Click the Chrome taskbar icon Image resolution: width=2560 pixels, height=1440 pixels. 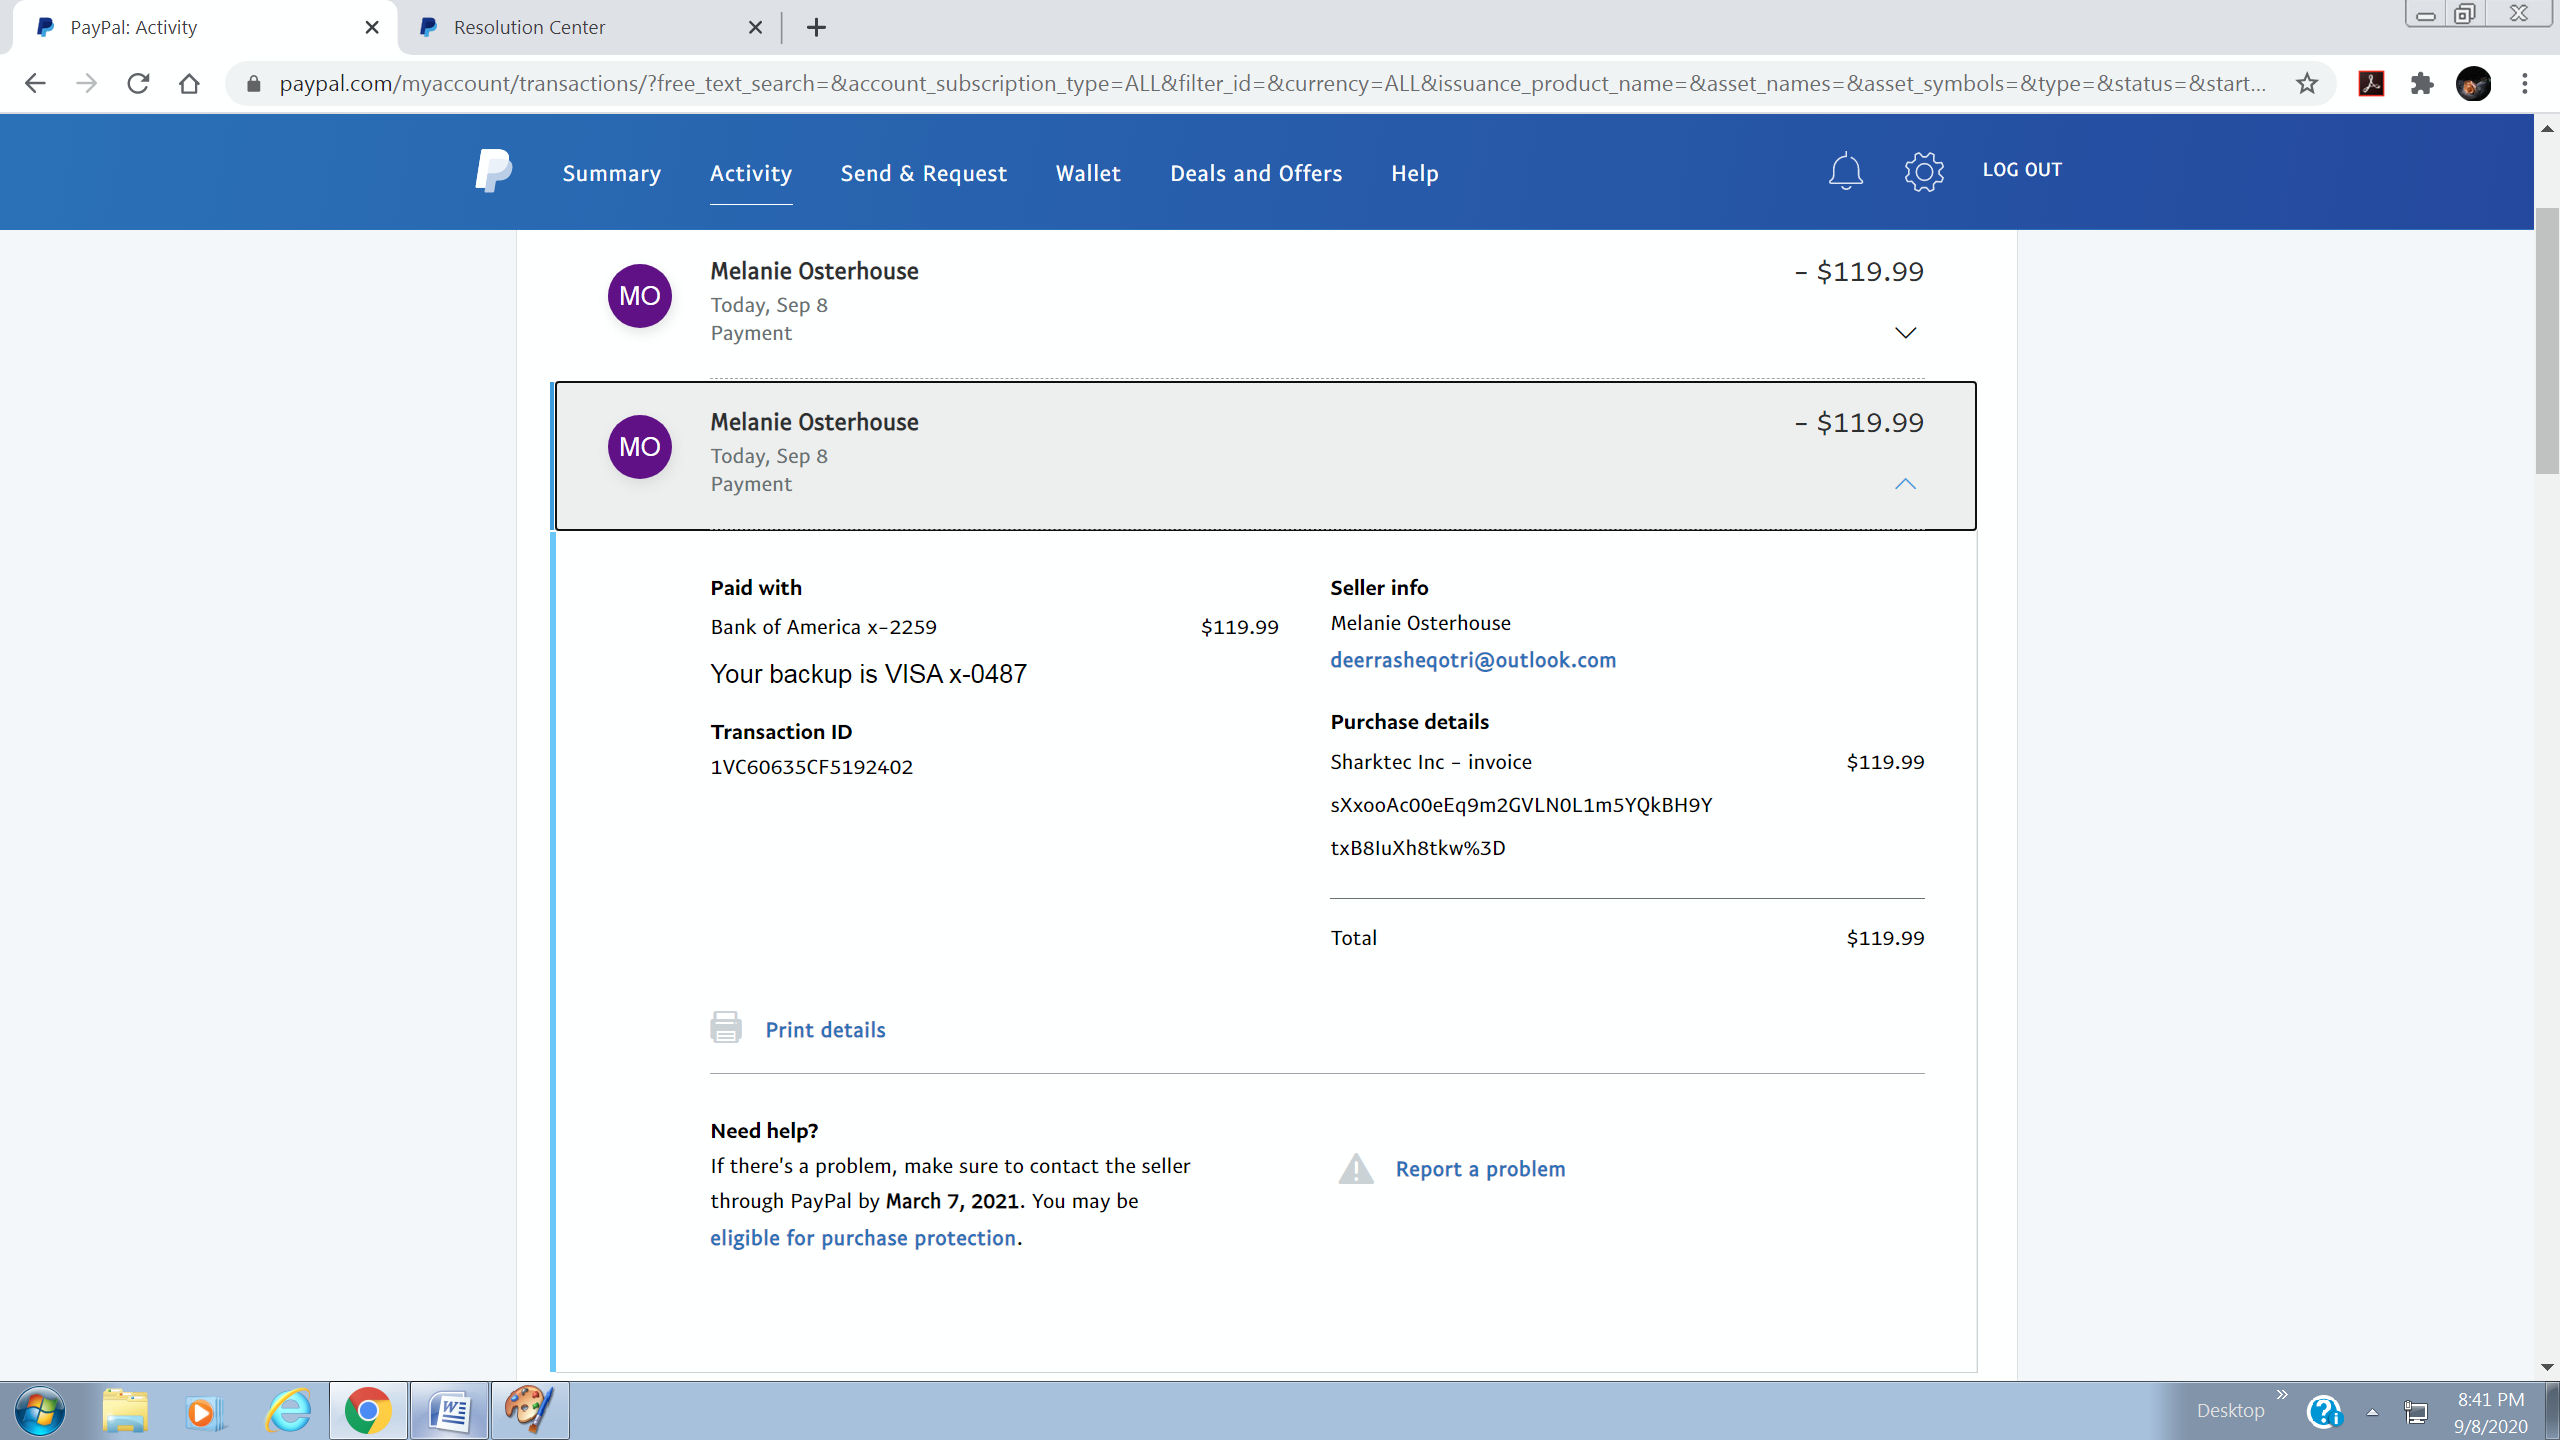[368, 1411]
